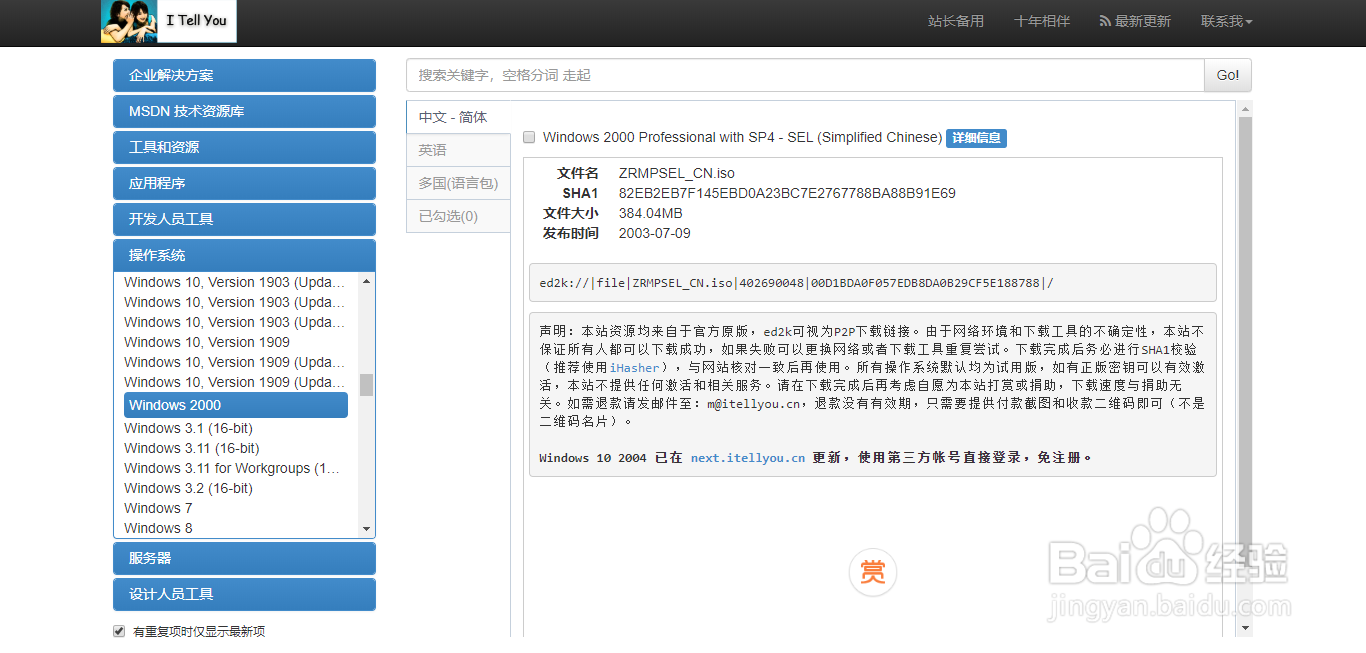Click the file name ZRMPSEL_CN.iso
This screenshot has width=1366, height=653.
(677, 173)
